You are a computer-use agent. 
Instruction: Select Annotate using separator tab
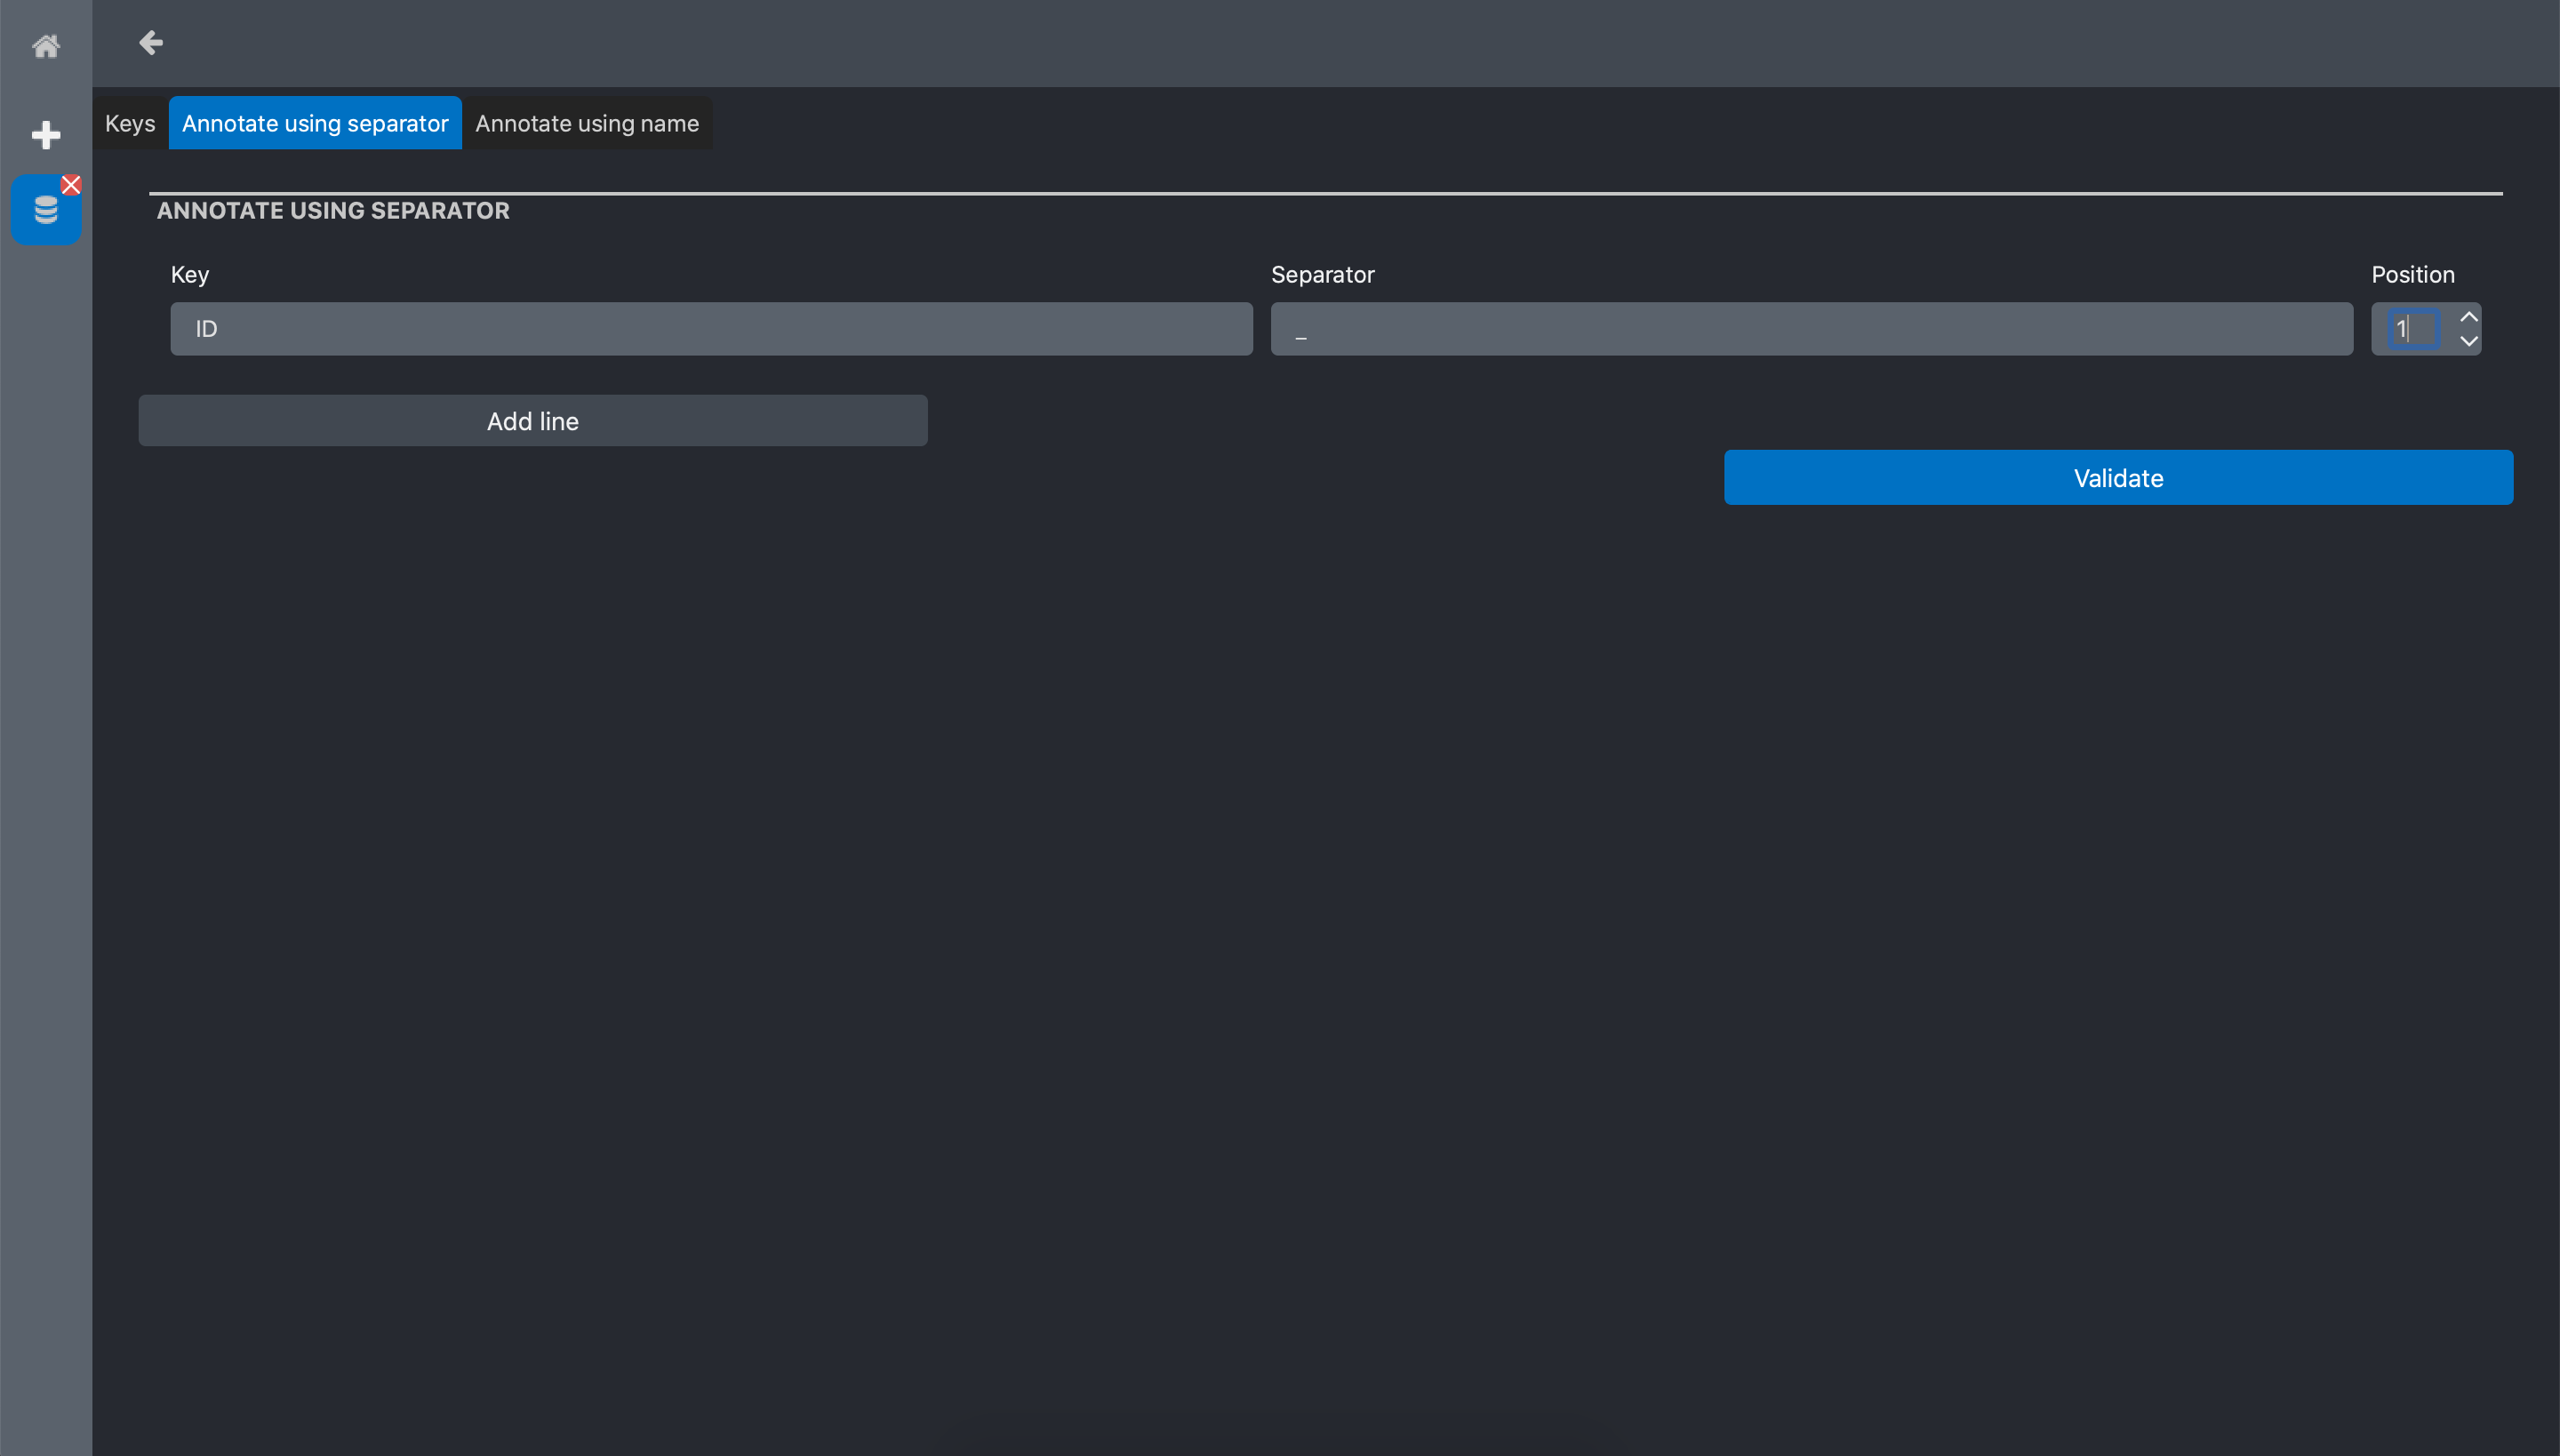(315, 123)
